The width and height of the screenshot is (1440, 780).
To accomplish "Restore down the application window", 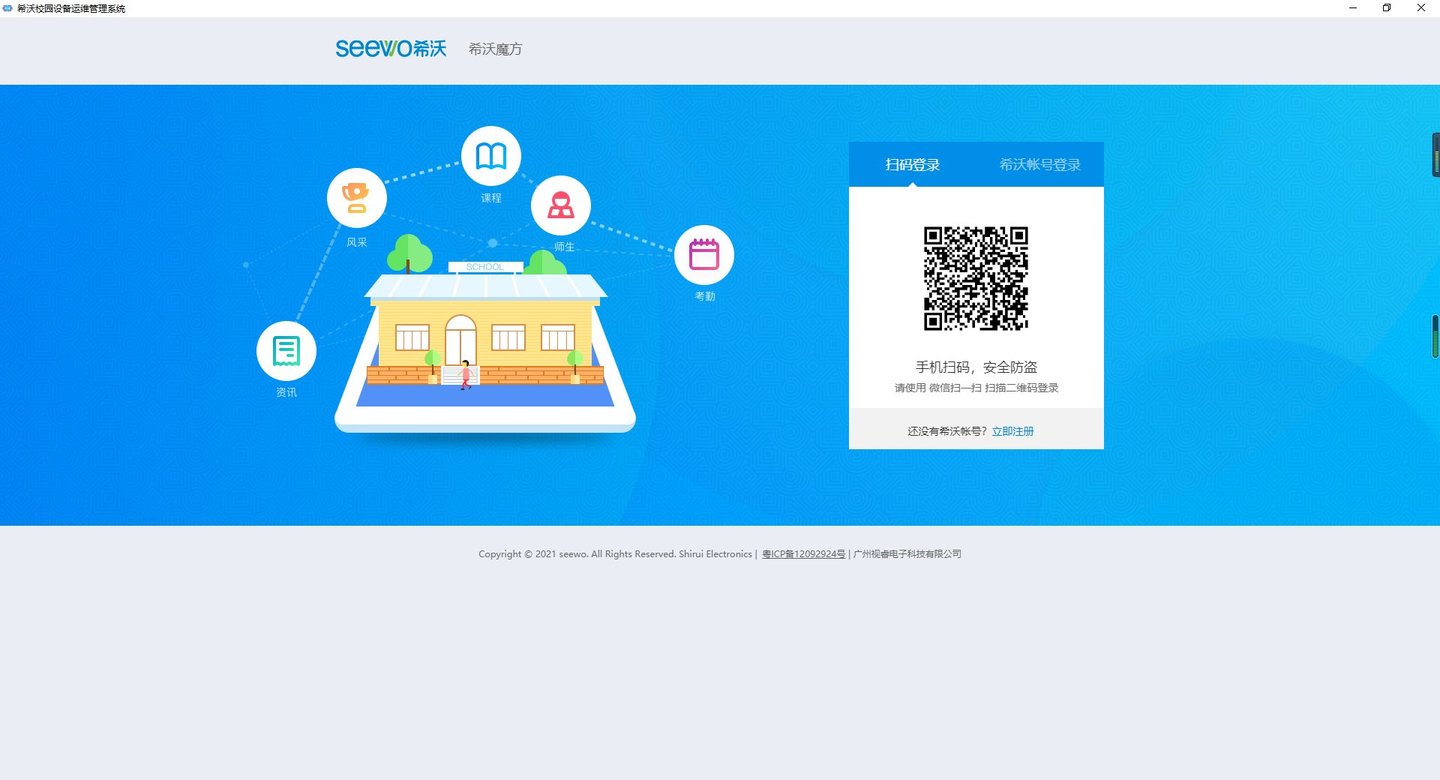I will click(x=1387, y=8).
